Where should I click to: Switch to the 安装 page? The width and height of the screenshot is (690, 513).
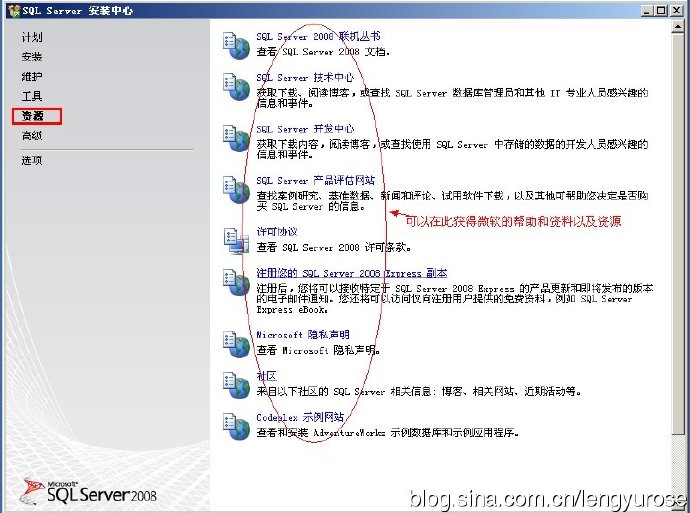32,57
